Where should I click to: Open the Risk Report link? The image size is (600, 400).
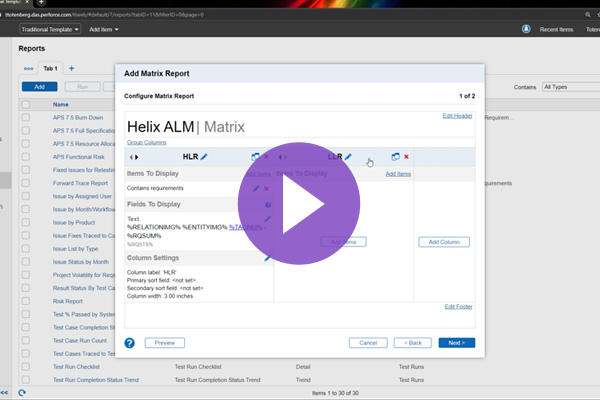[x=68, y=301]
